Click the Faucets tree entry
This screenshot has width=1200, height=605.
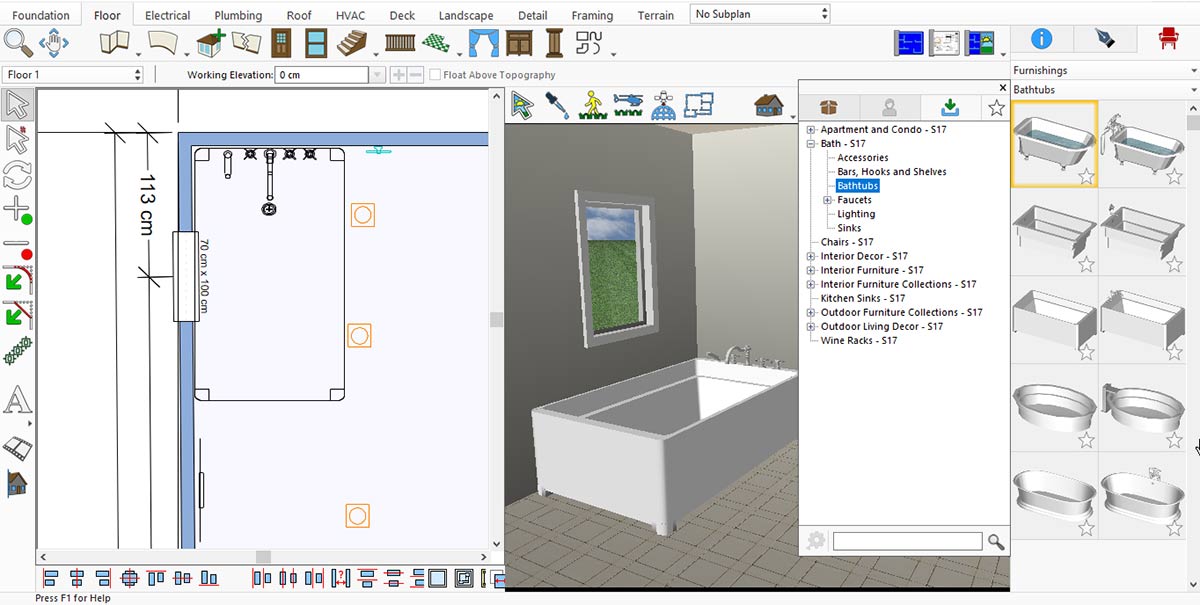854,200
